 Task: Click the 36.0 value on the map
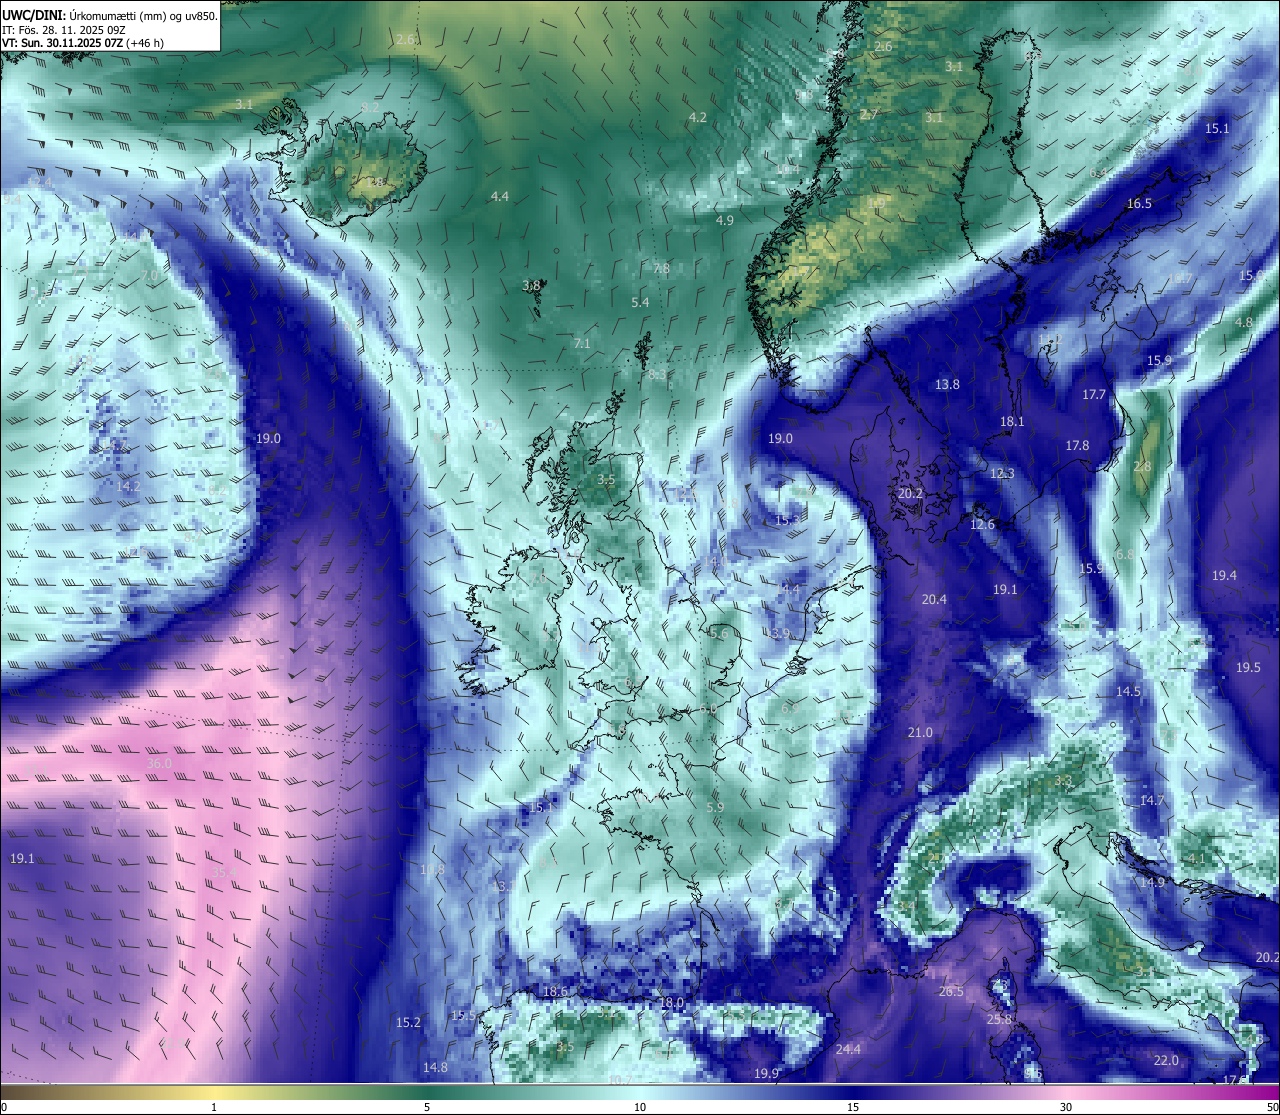pos(159,763)
